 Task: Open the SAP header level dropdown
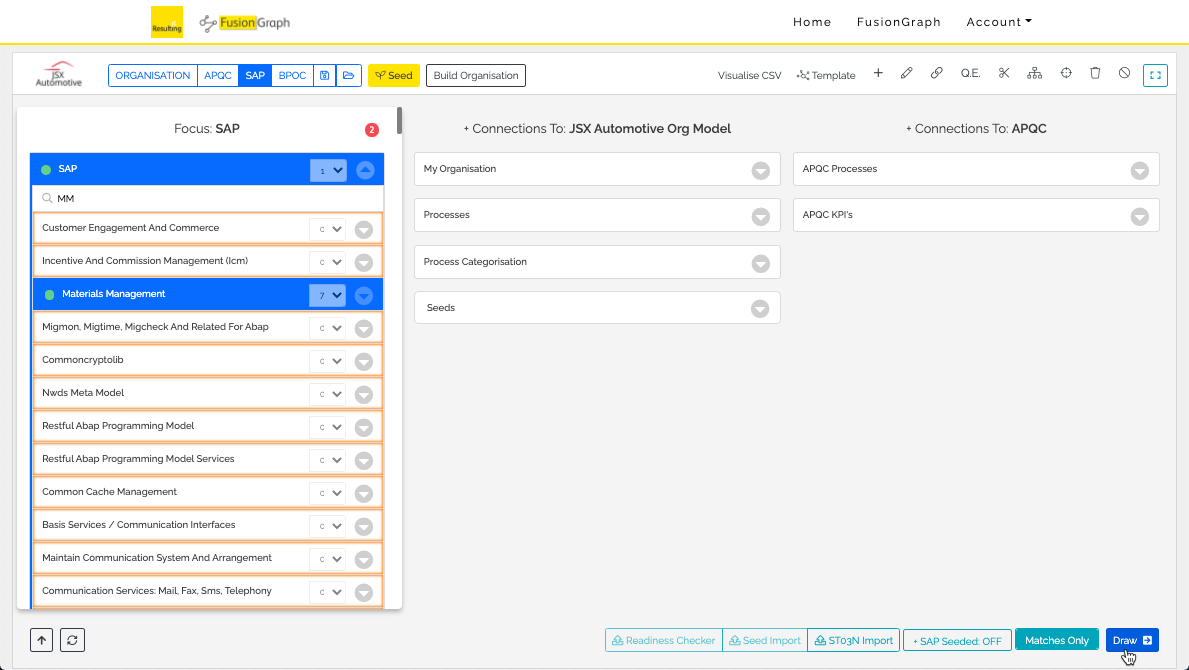tap(328, 171)
